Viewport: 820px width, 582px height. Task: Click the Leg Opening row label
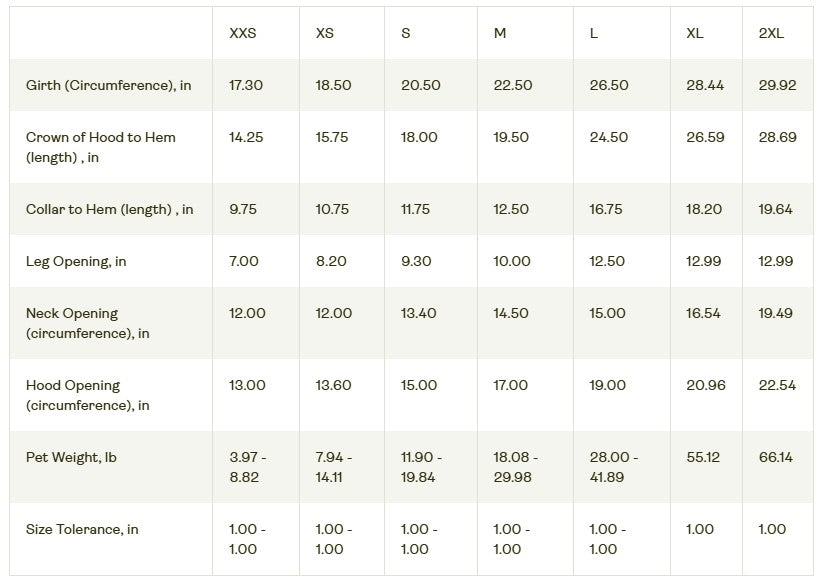point(76,261)
